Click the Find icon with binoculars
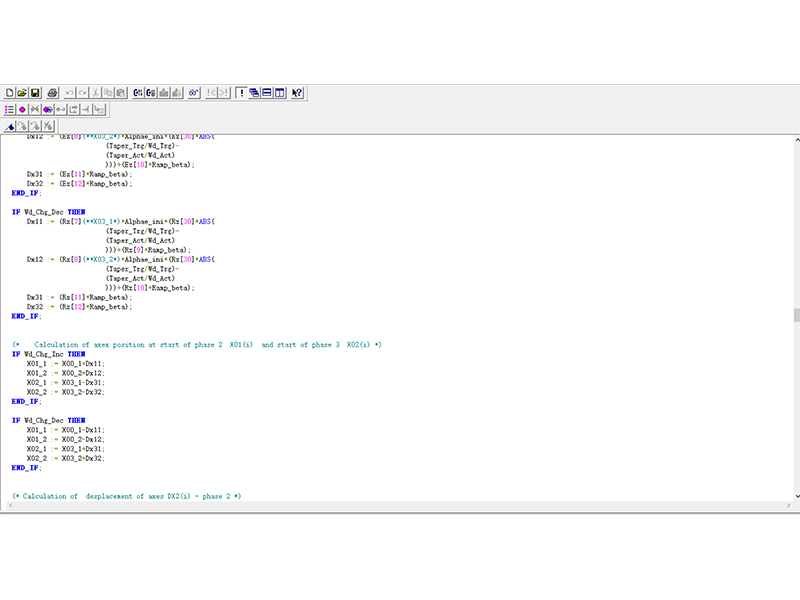 click(138, 93)
